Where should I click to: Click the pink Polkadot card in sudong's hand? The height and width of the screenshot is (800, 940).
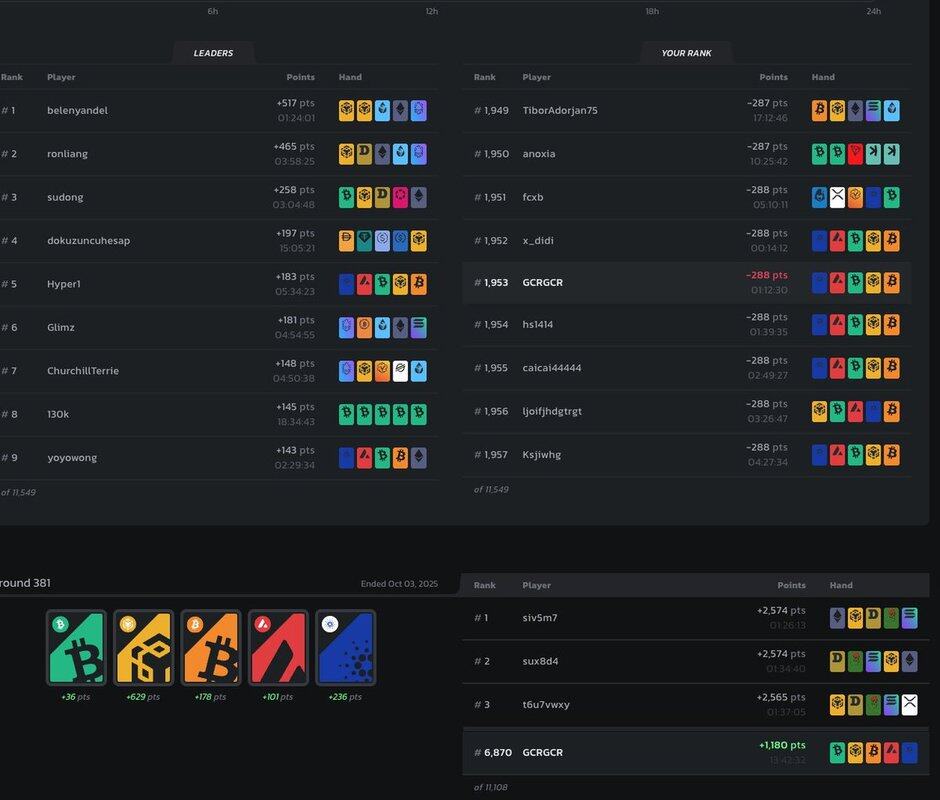(400, 197)
